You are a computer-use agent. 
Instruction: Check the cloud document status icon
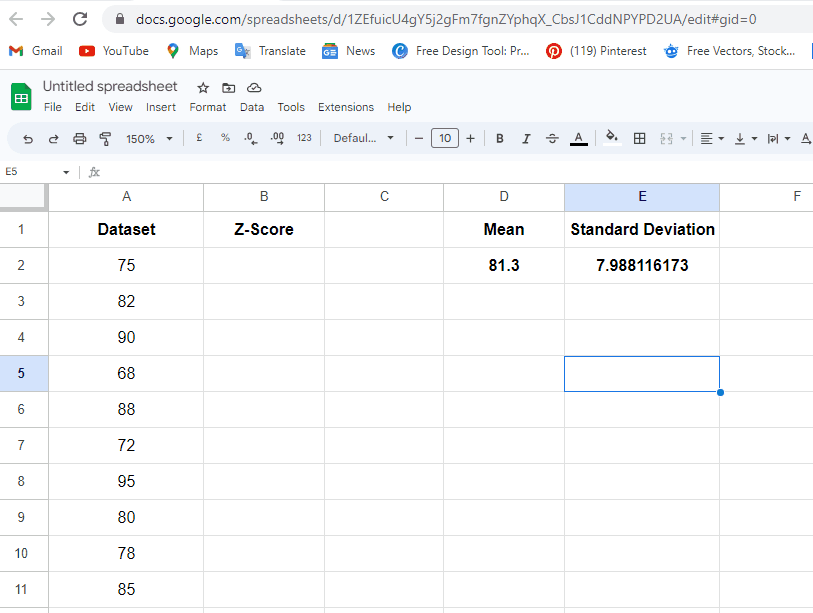pyautogui.click(x=254, y=88)
